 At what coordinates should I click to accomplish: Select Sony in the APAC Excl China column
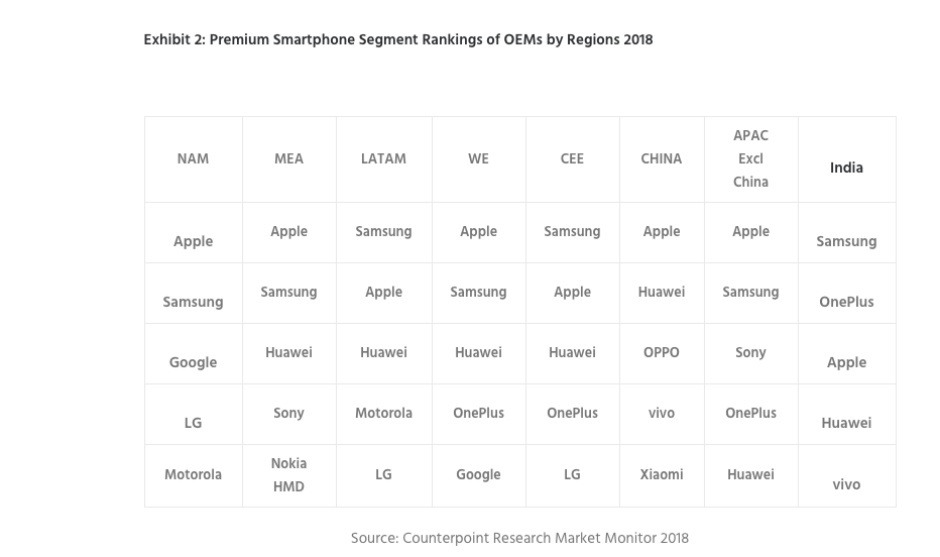click(750, 353)
